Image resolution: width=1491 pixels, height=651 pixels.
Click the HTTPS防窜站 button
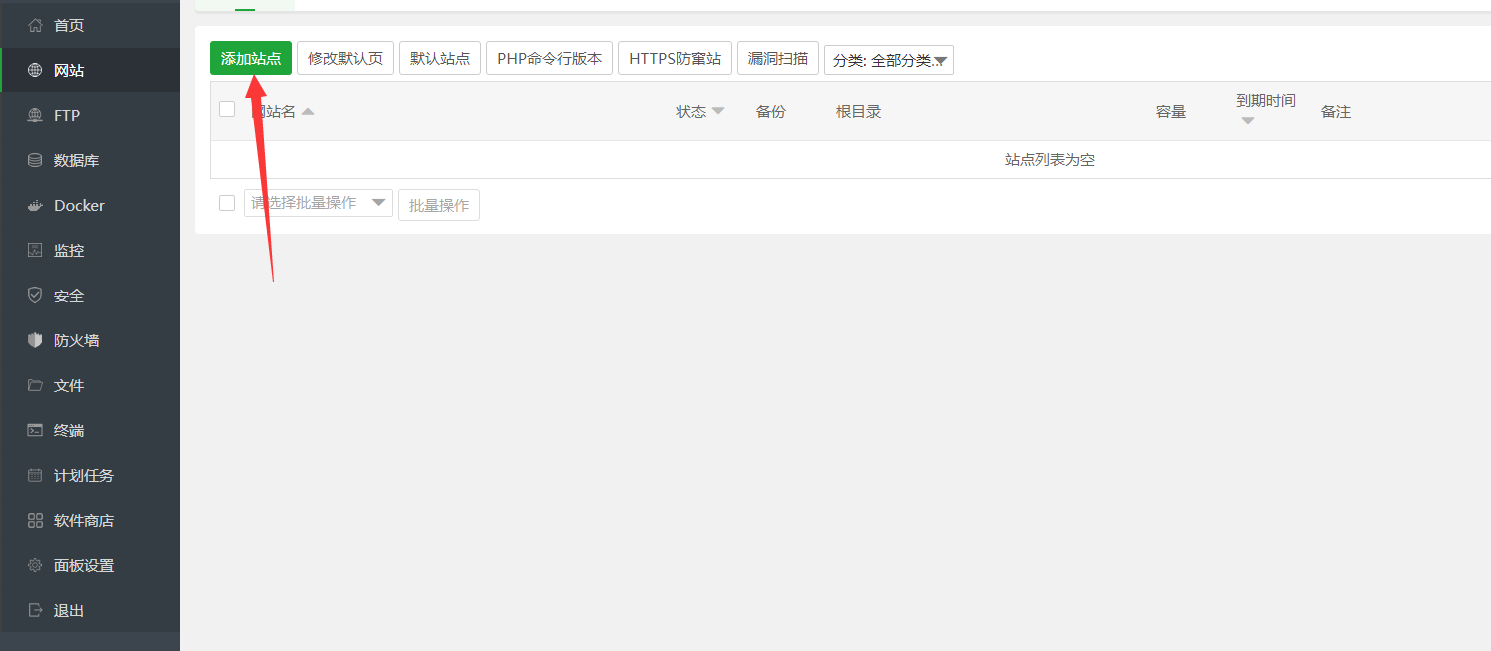coord(675,58)
